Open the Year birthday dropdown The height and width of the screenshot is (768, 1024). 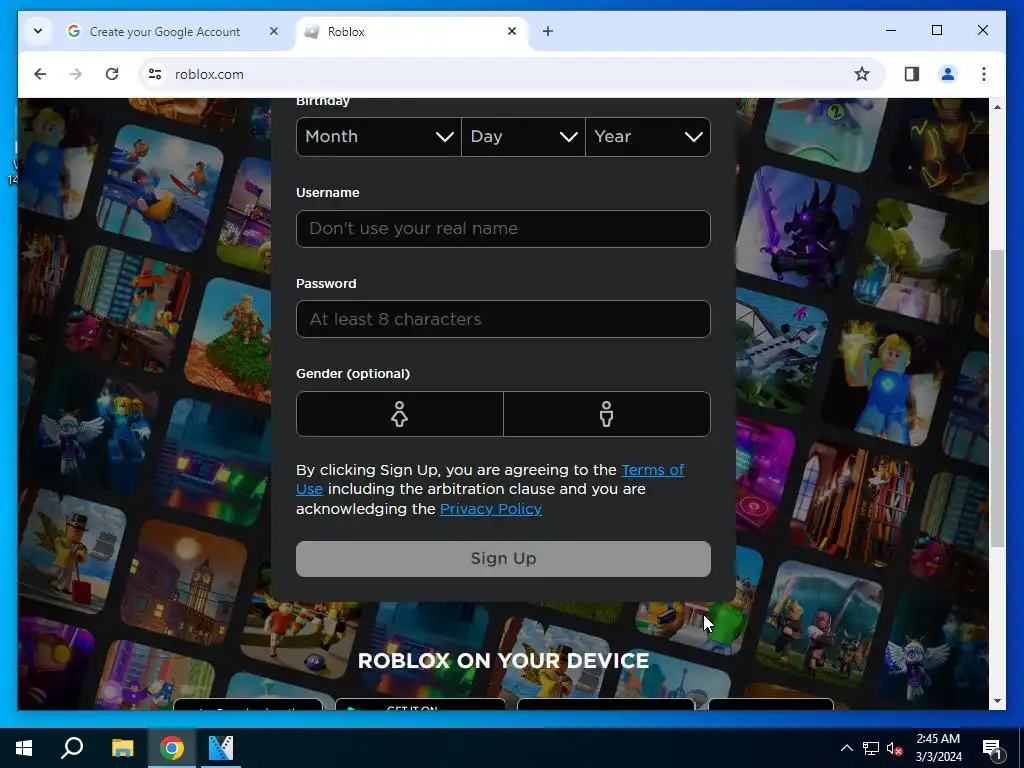click(x=648, y=136)
